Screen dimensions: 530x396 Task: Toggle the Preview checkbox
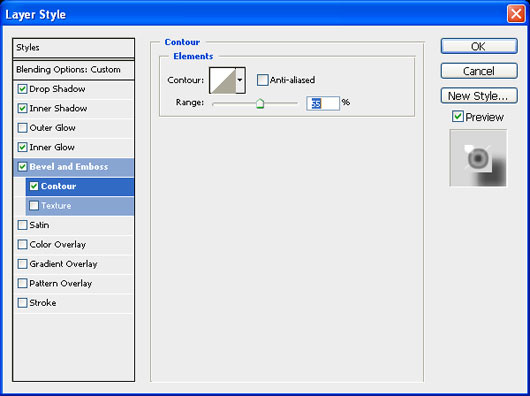tap(458, 117)
